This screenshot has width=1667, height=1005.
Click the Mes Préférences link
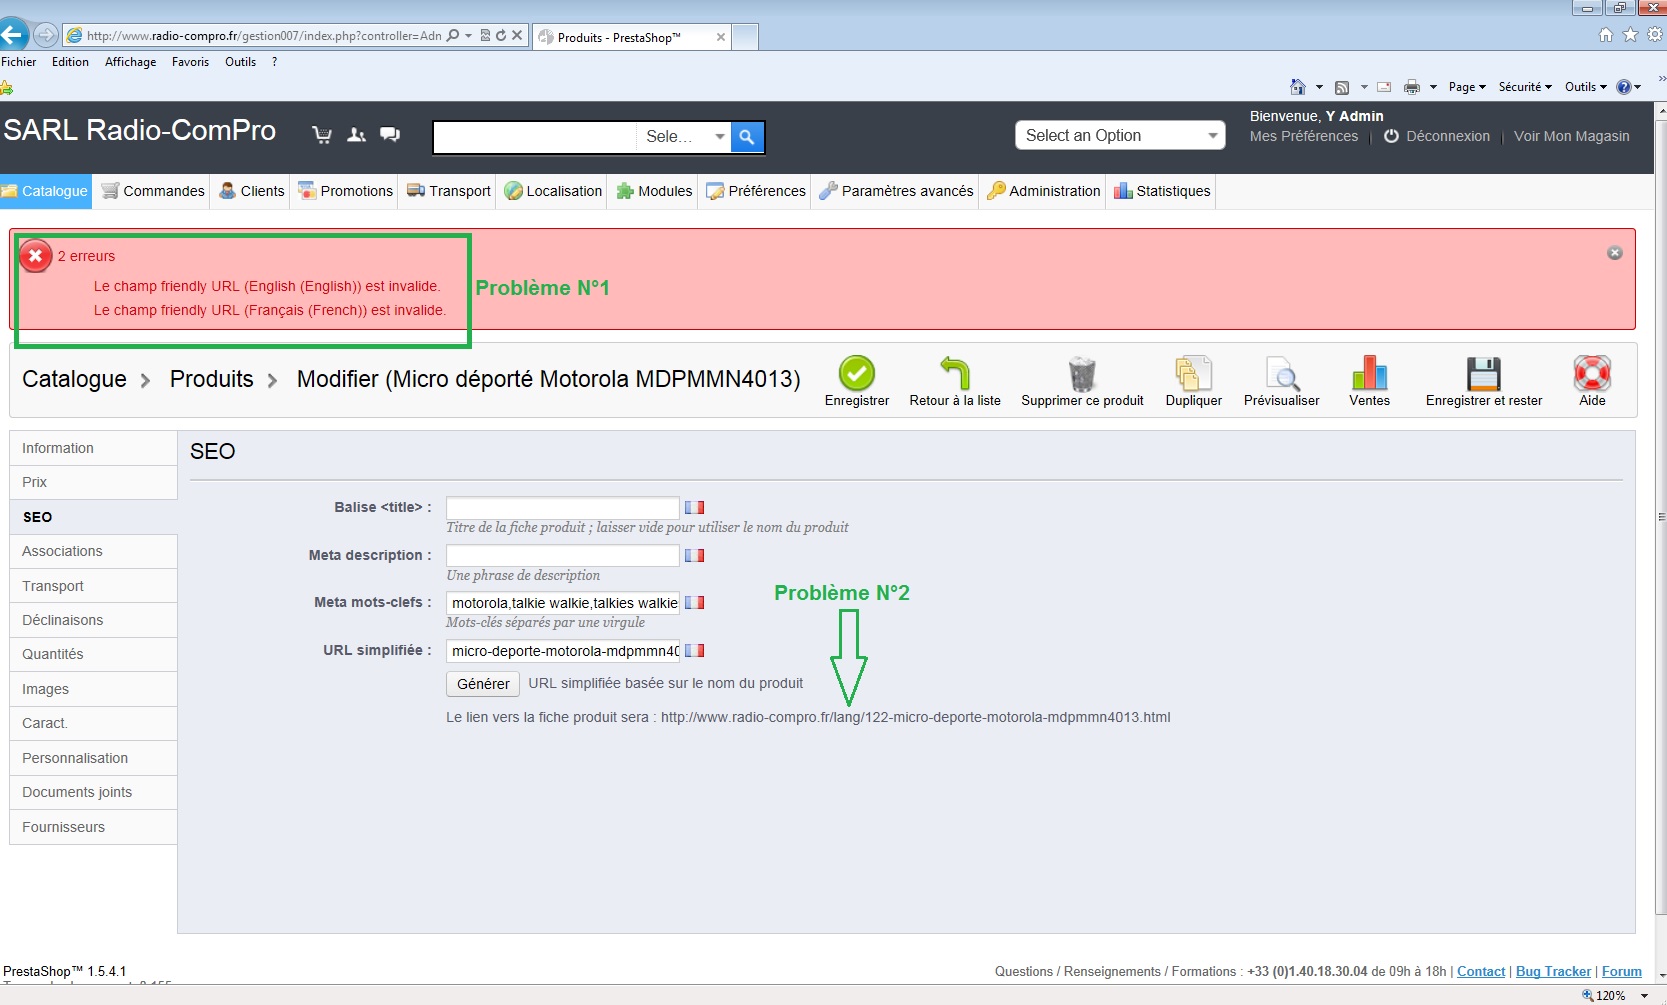pos(1304,136)
